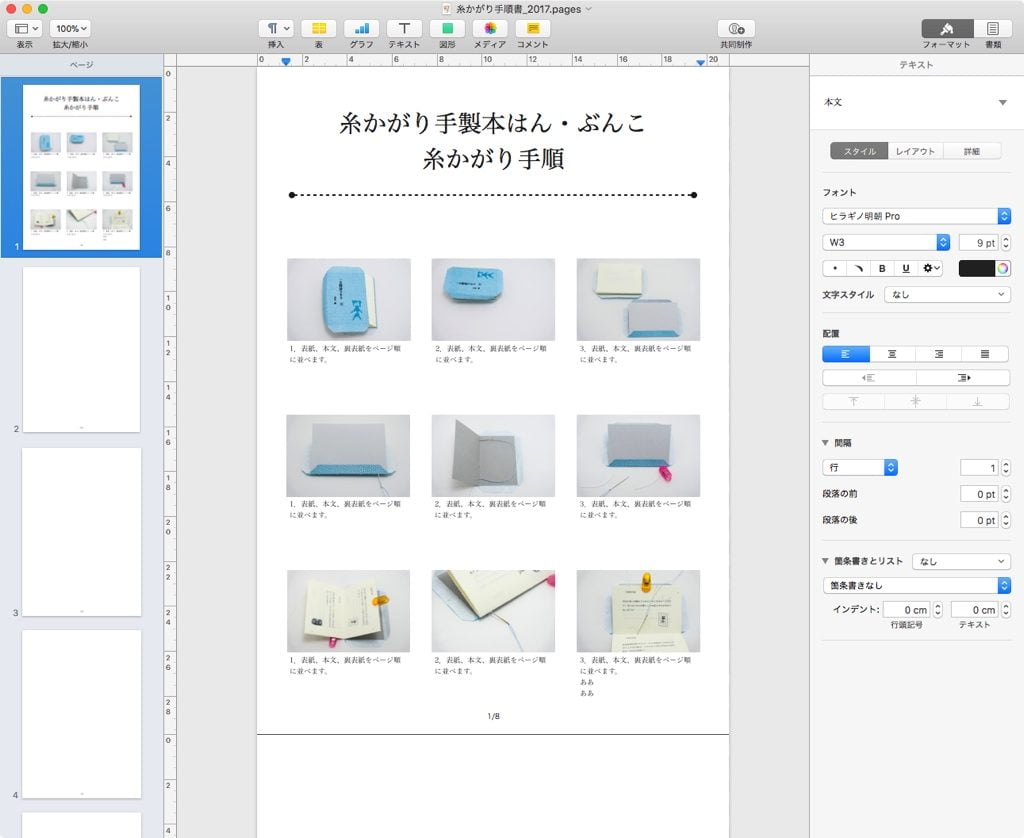1024x838 pixels.
Task: Switch to the スタイル tab
Action: 859,151
